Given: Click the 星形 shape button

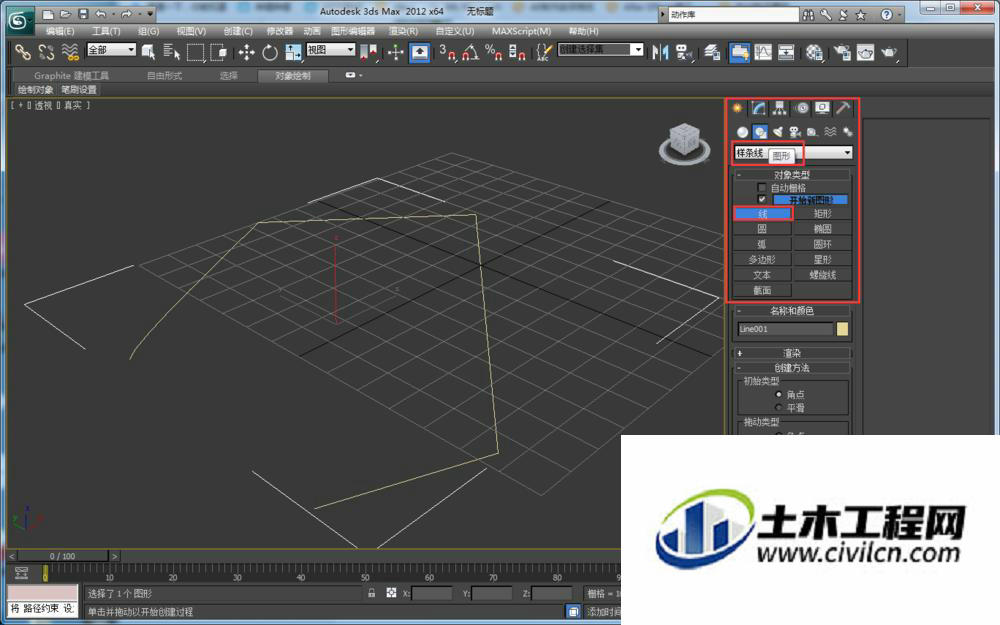Looking at the screenshot, I should pos(823,259).
